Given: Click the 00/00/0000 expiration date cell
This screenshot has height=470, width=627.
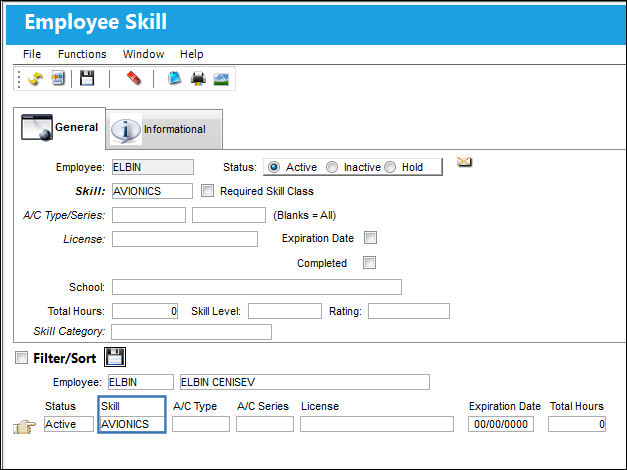Looking at the screenshot, I should 501,424.
